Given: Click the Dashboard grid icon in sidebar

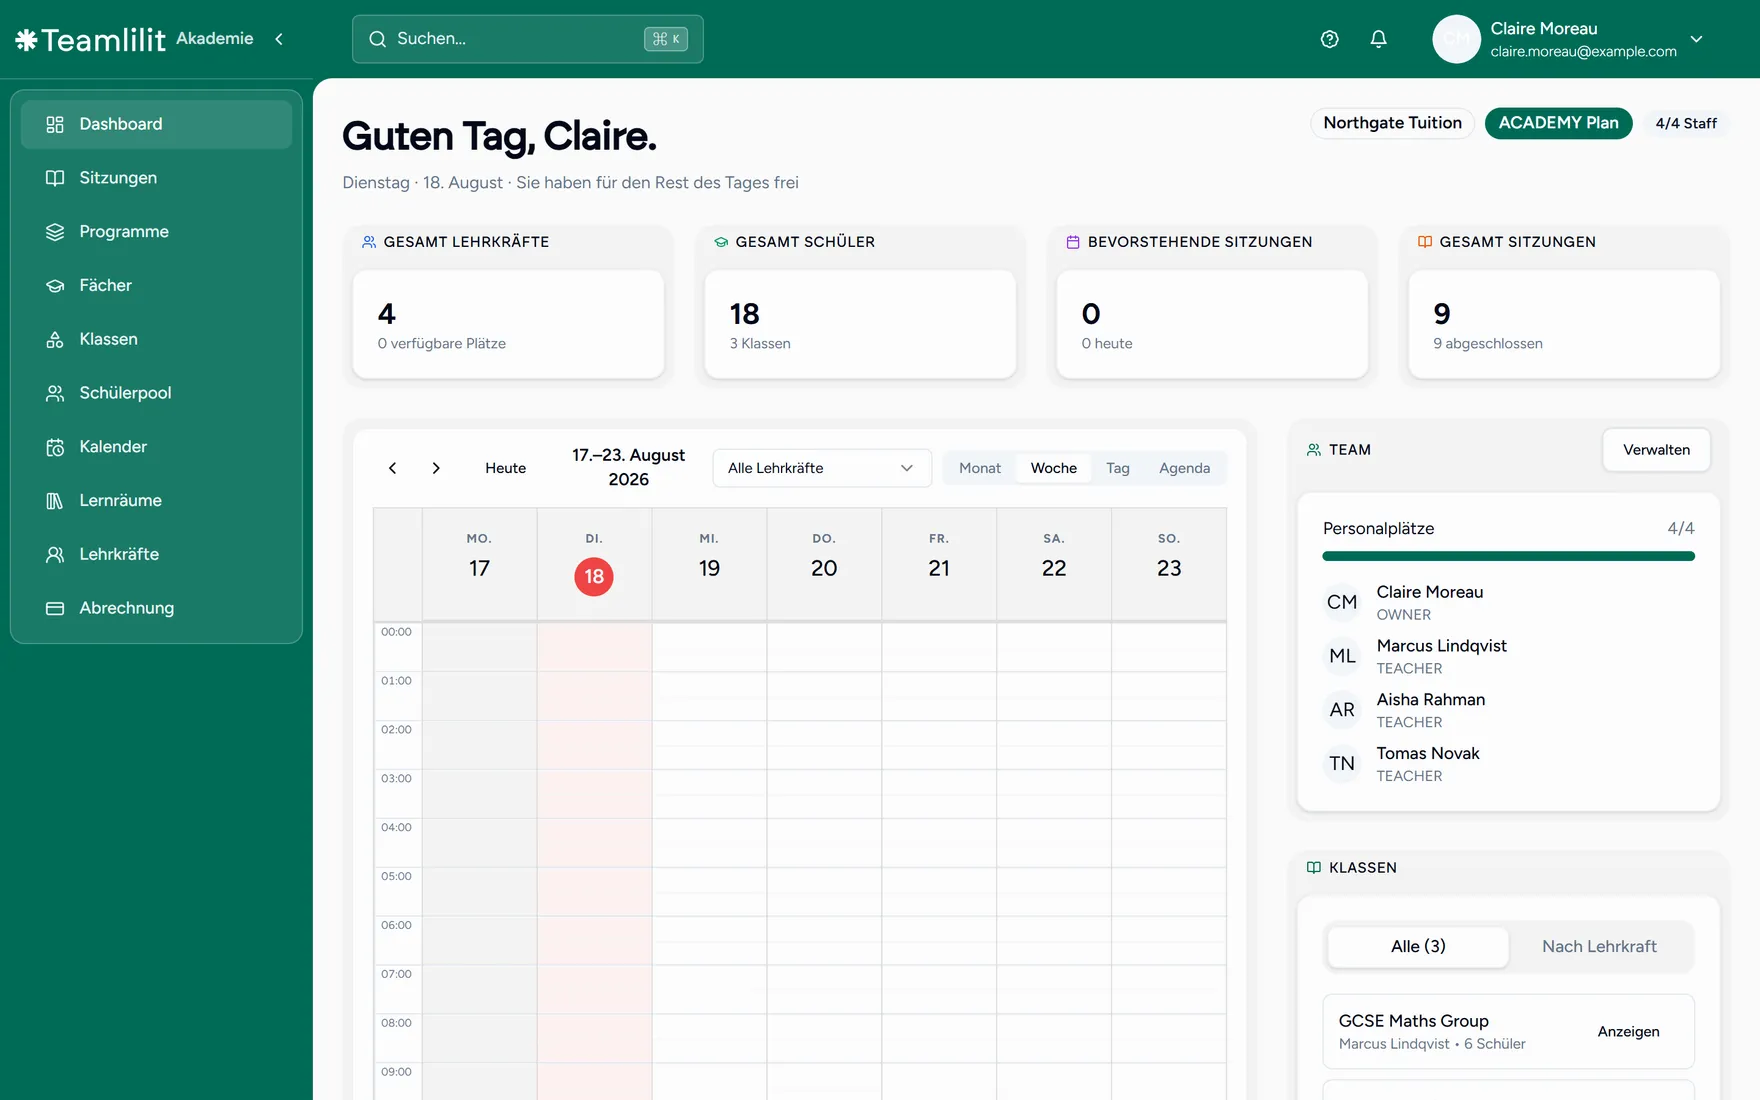Looking at the screenshot, I should (x=55, y=124).
